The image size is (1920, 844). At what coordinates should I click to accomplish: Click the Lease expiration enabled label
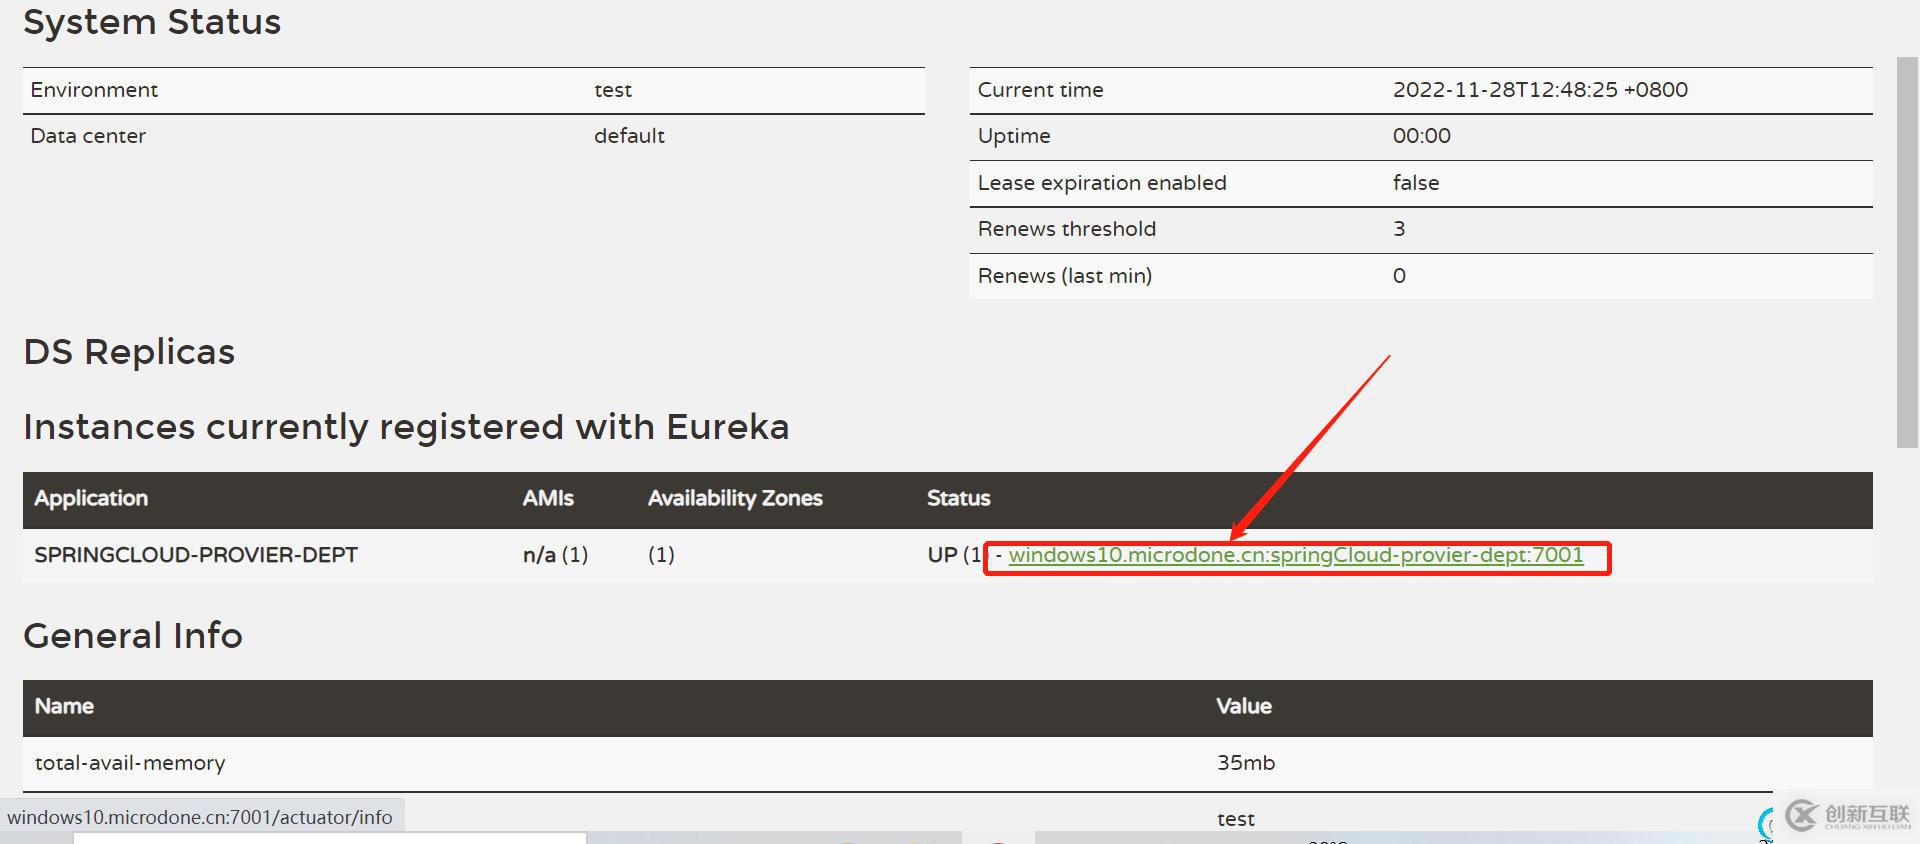pyautogui.click(x=1102, y=183)
